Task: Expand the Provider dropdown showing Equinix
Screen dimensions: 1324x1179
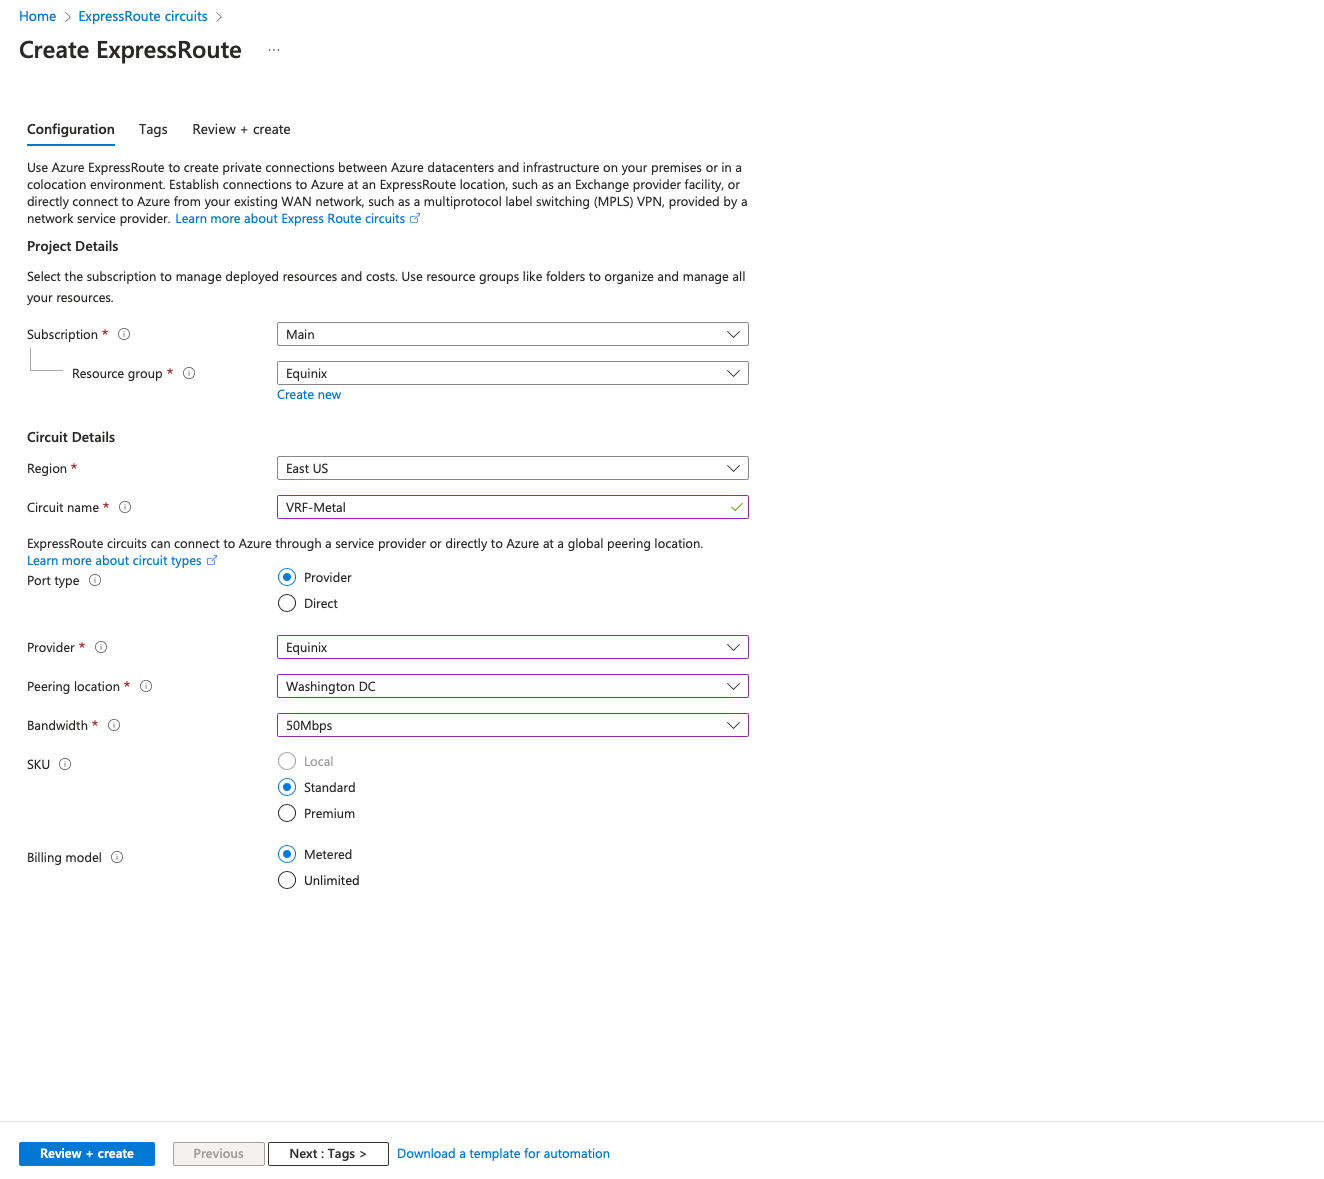Action: 512,647
